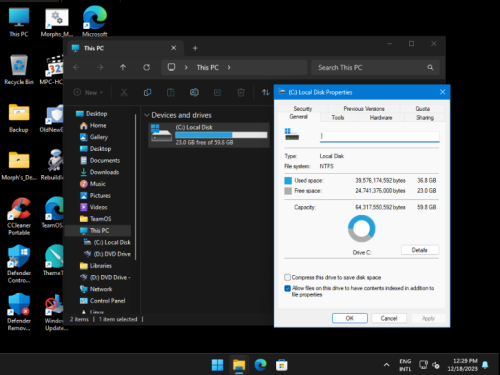500x375 pixels.
Task: Open the New dropdown in Explorer toolbar
Action: point(88,92)
